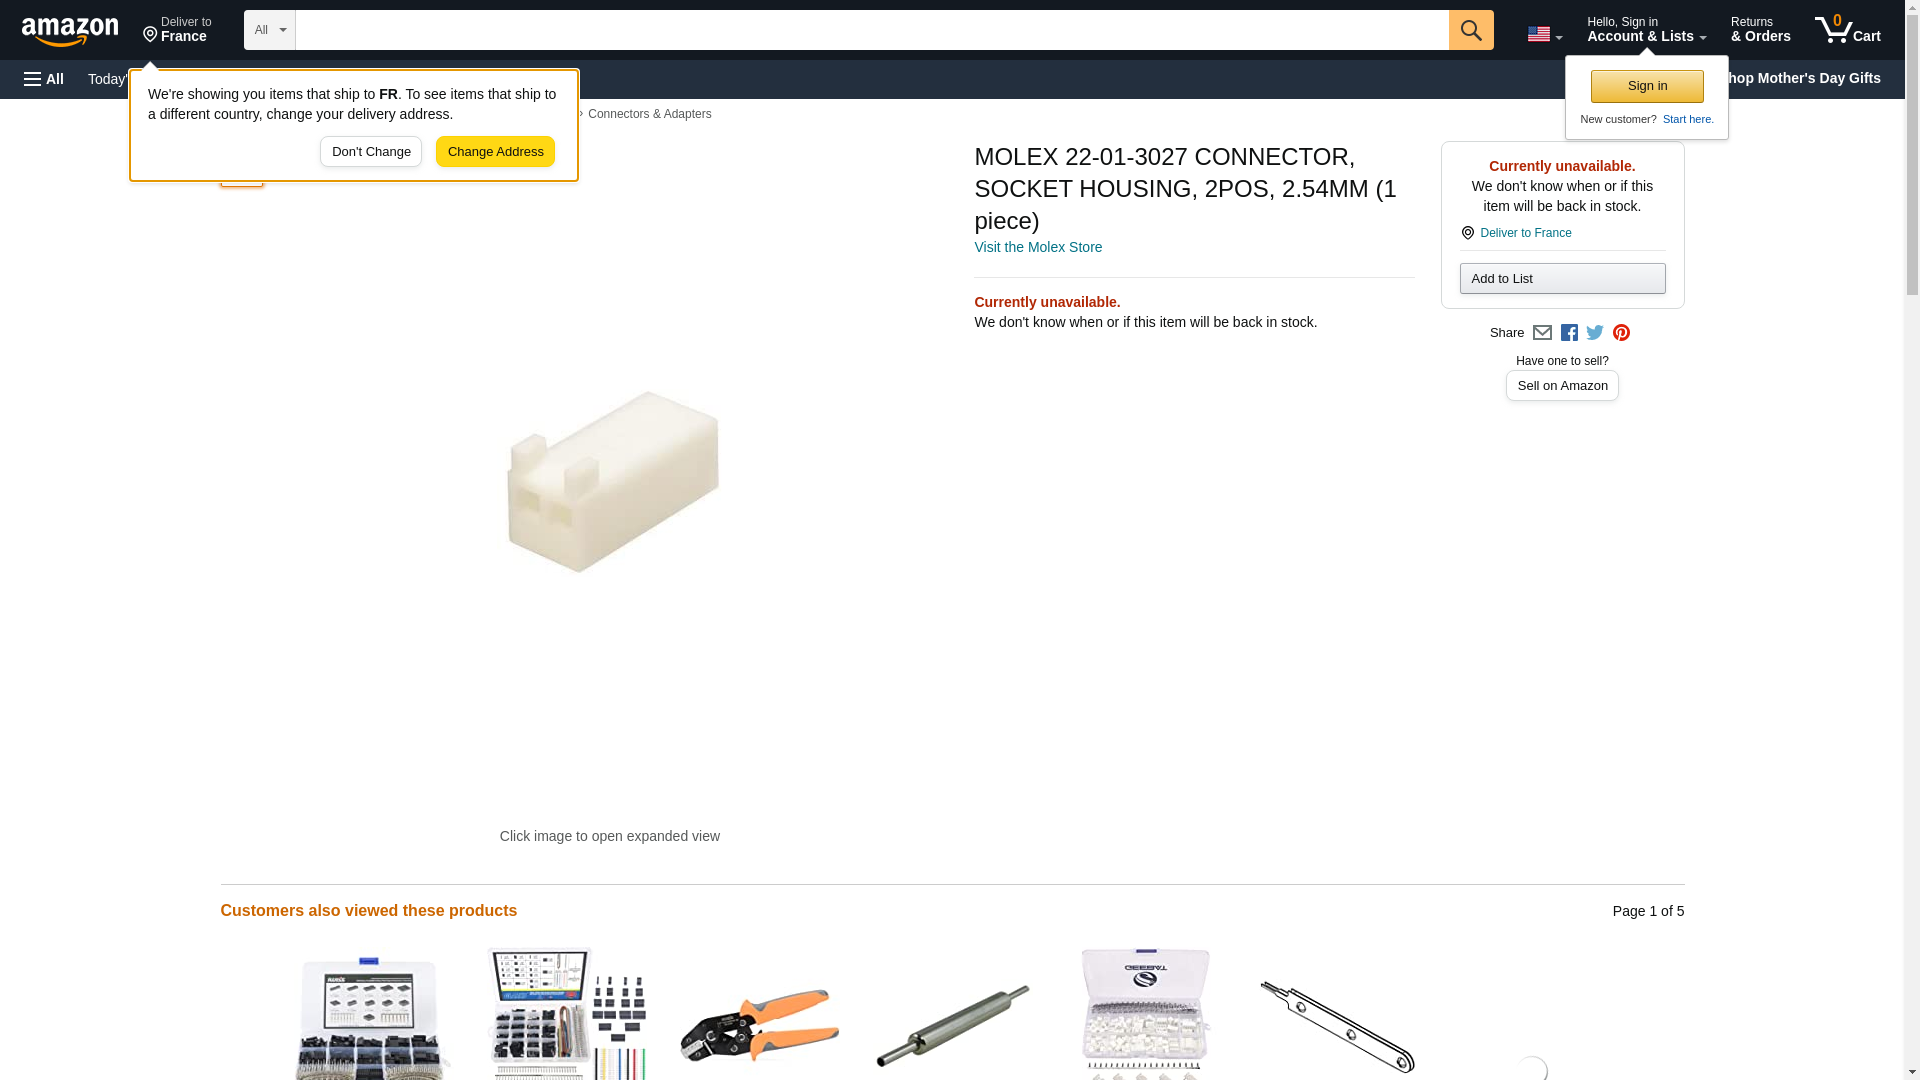
Task: Click the Amazon logo
Action: 70,31
